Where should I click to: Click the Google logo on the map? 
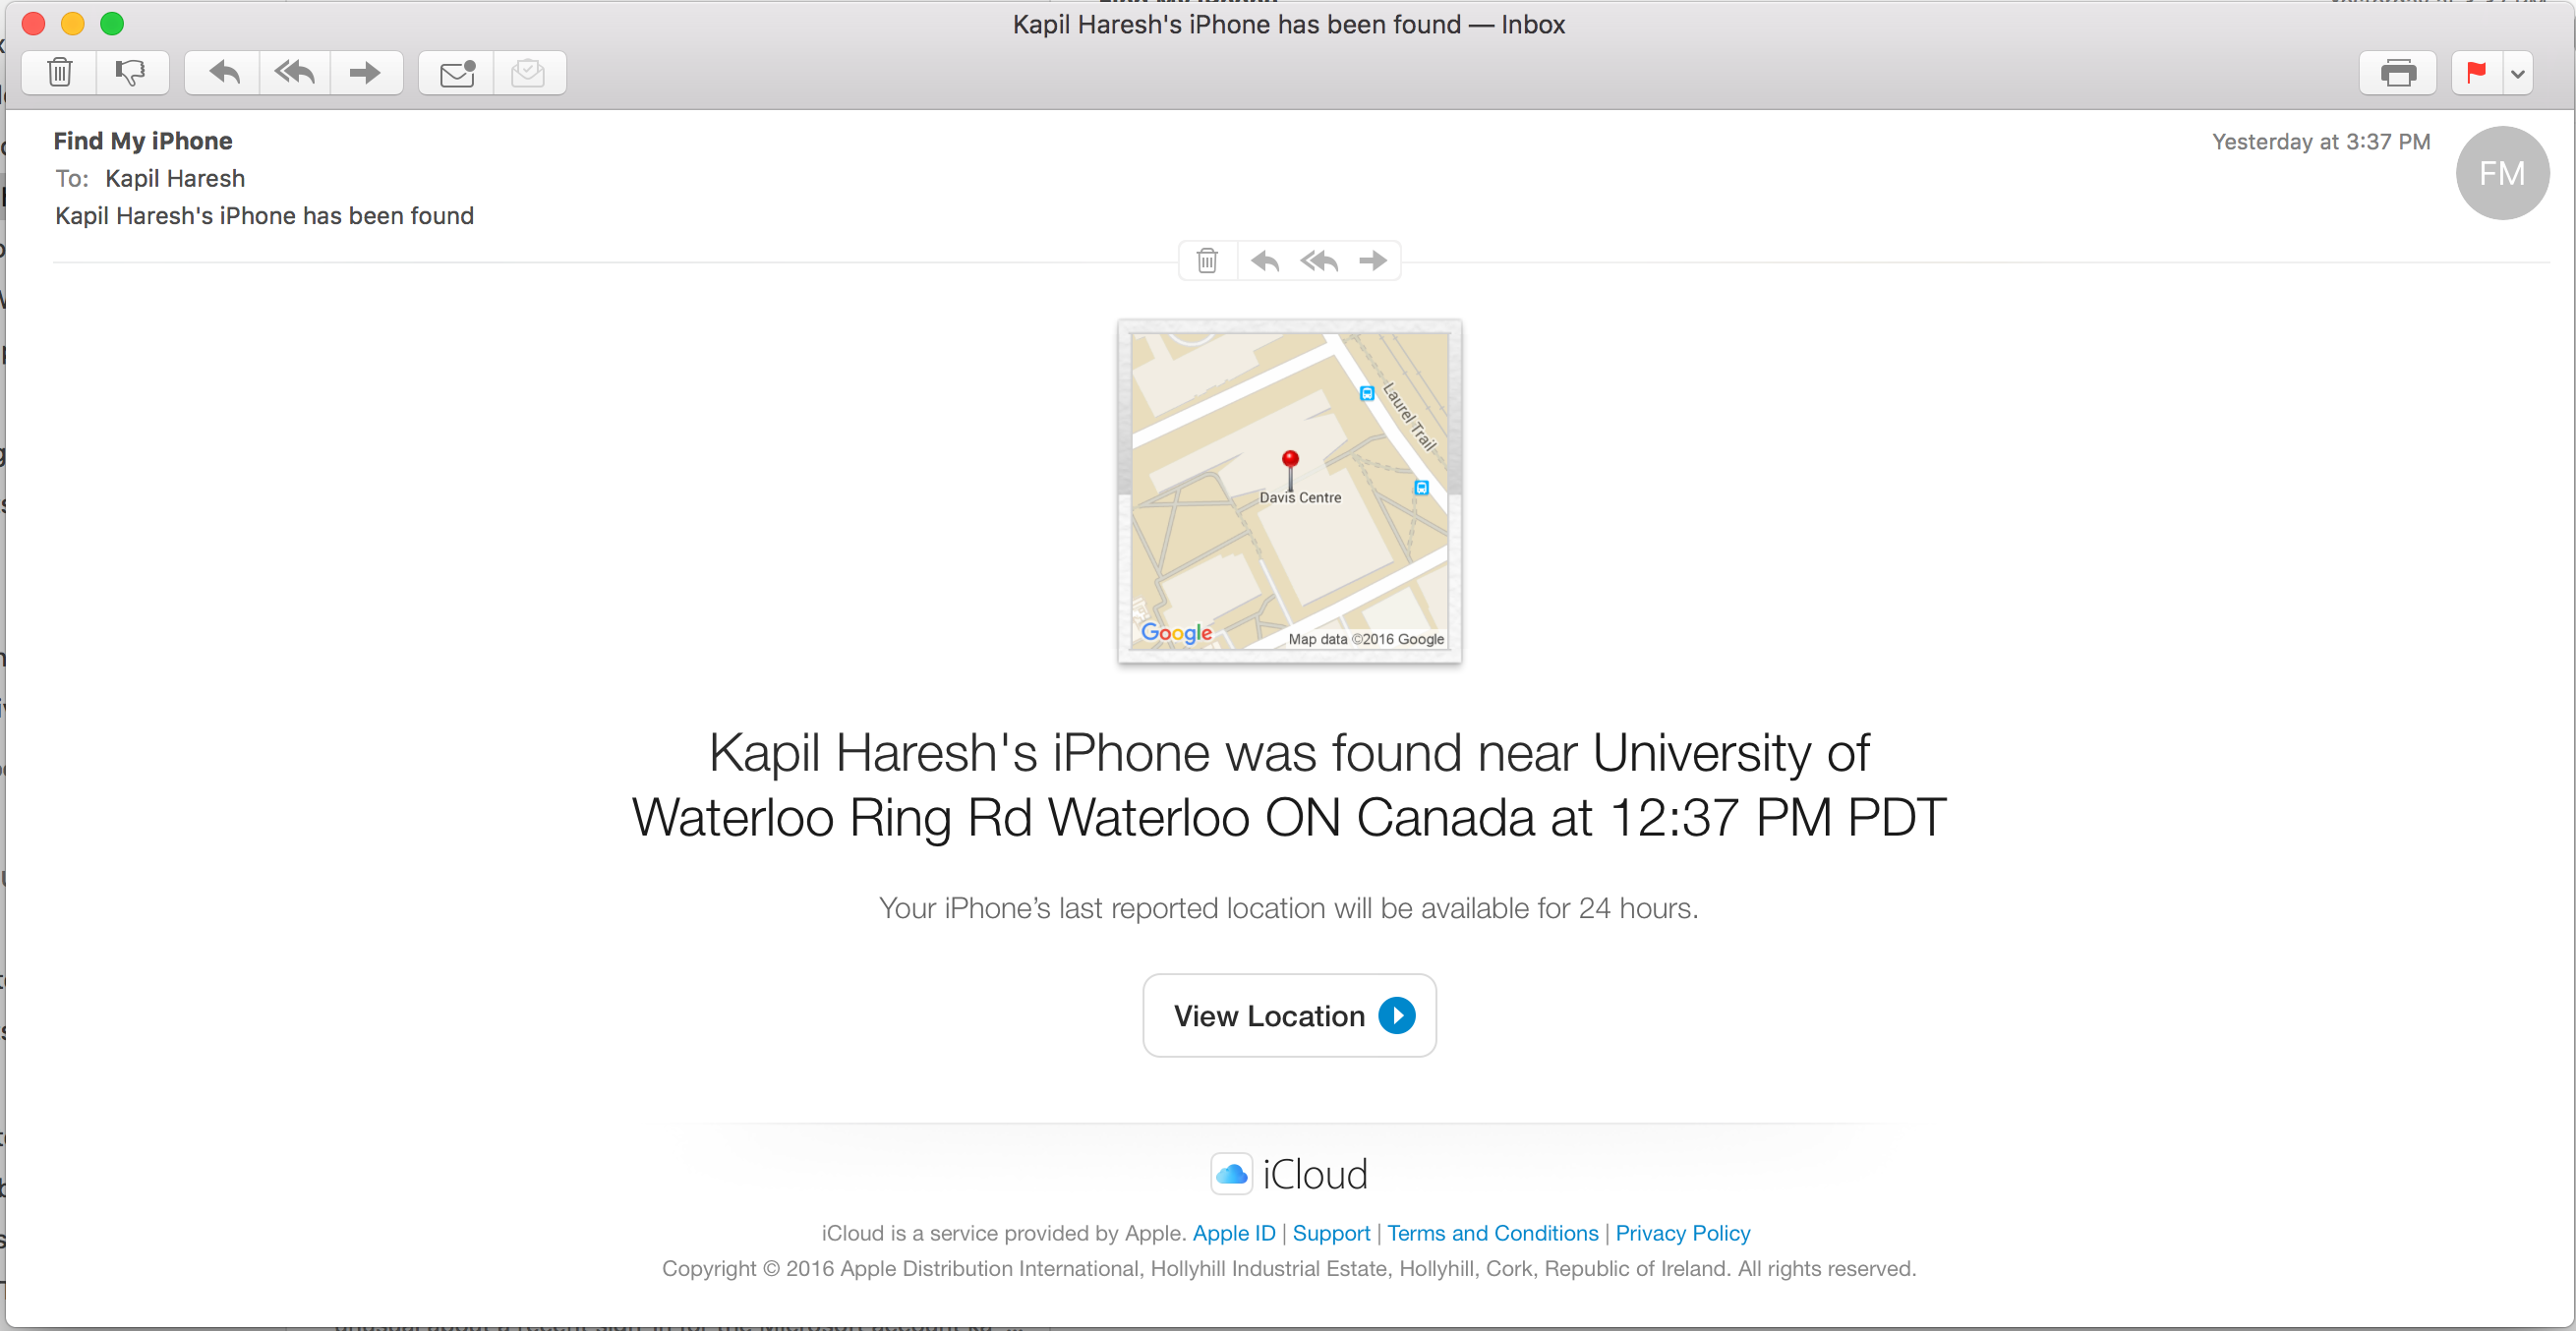[x=1176, y=632]
